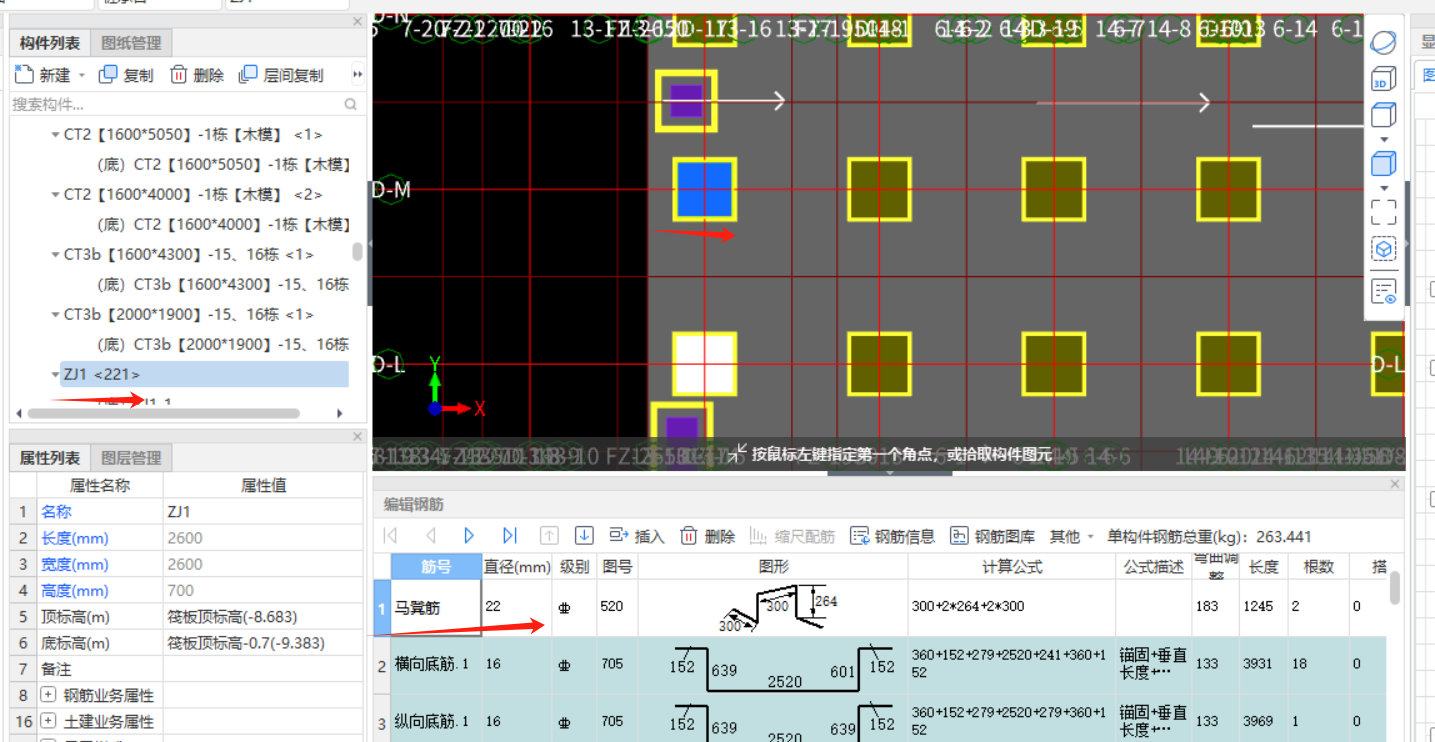Click the 名称 property value ZJ1
Screen dimensions: 1435x742
263,511
